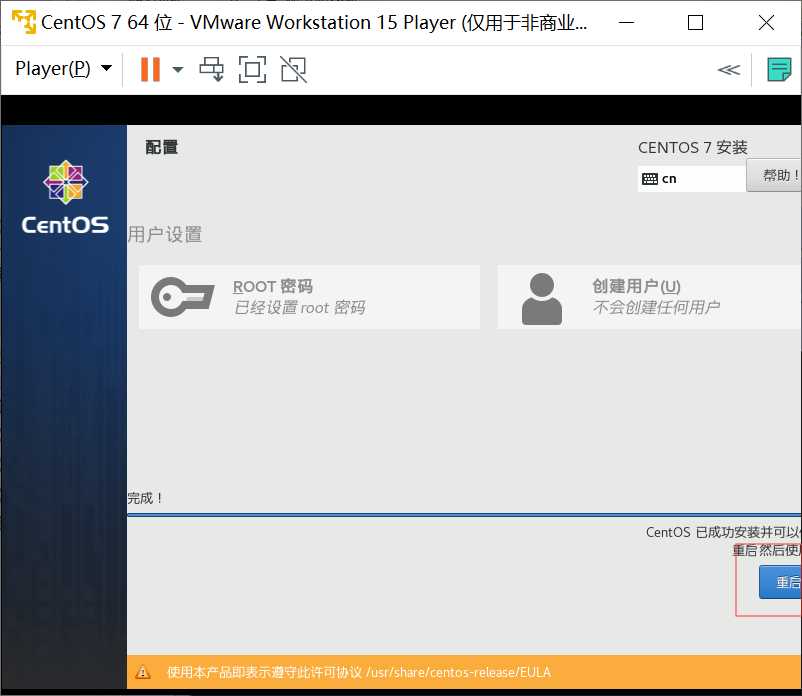The width and height of the screenshot is (802, 696).
Task: Open the green notes/message log icon
Action: (x=779, y=70)
